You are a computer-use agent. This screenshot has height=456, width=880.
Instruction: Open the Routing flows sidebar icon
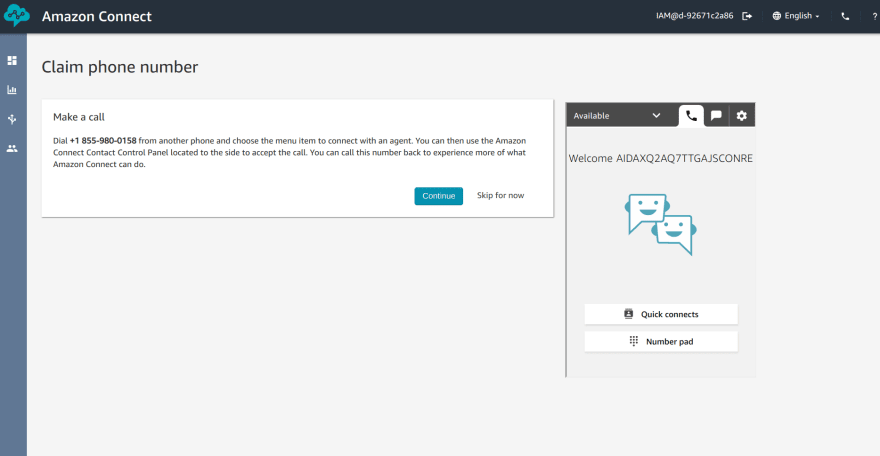click(x=12, y=119)
